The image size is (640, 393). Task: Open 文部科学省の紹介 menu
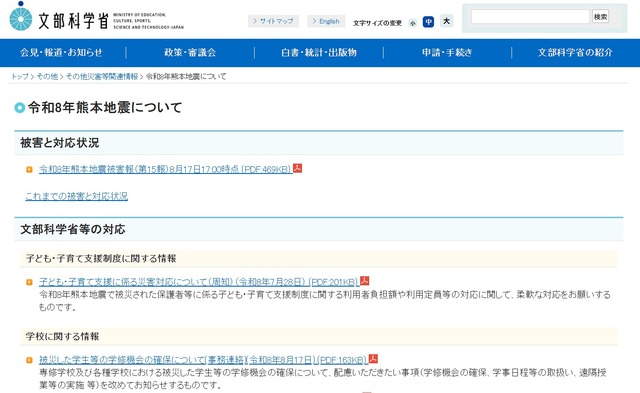(x=576, y=53)
